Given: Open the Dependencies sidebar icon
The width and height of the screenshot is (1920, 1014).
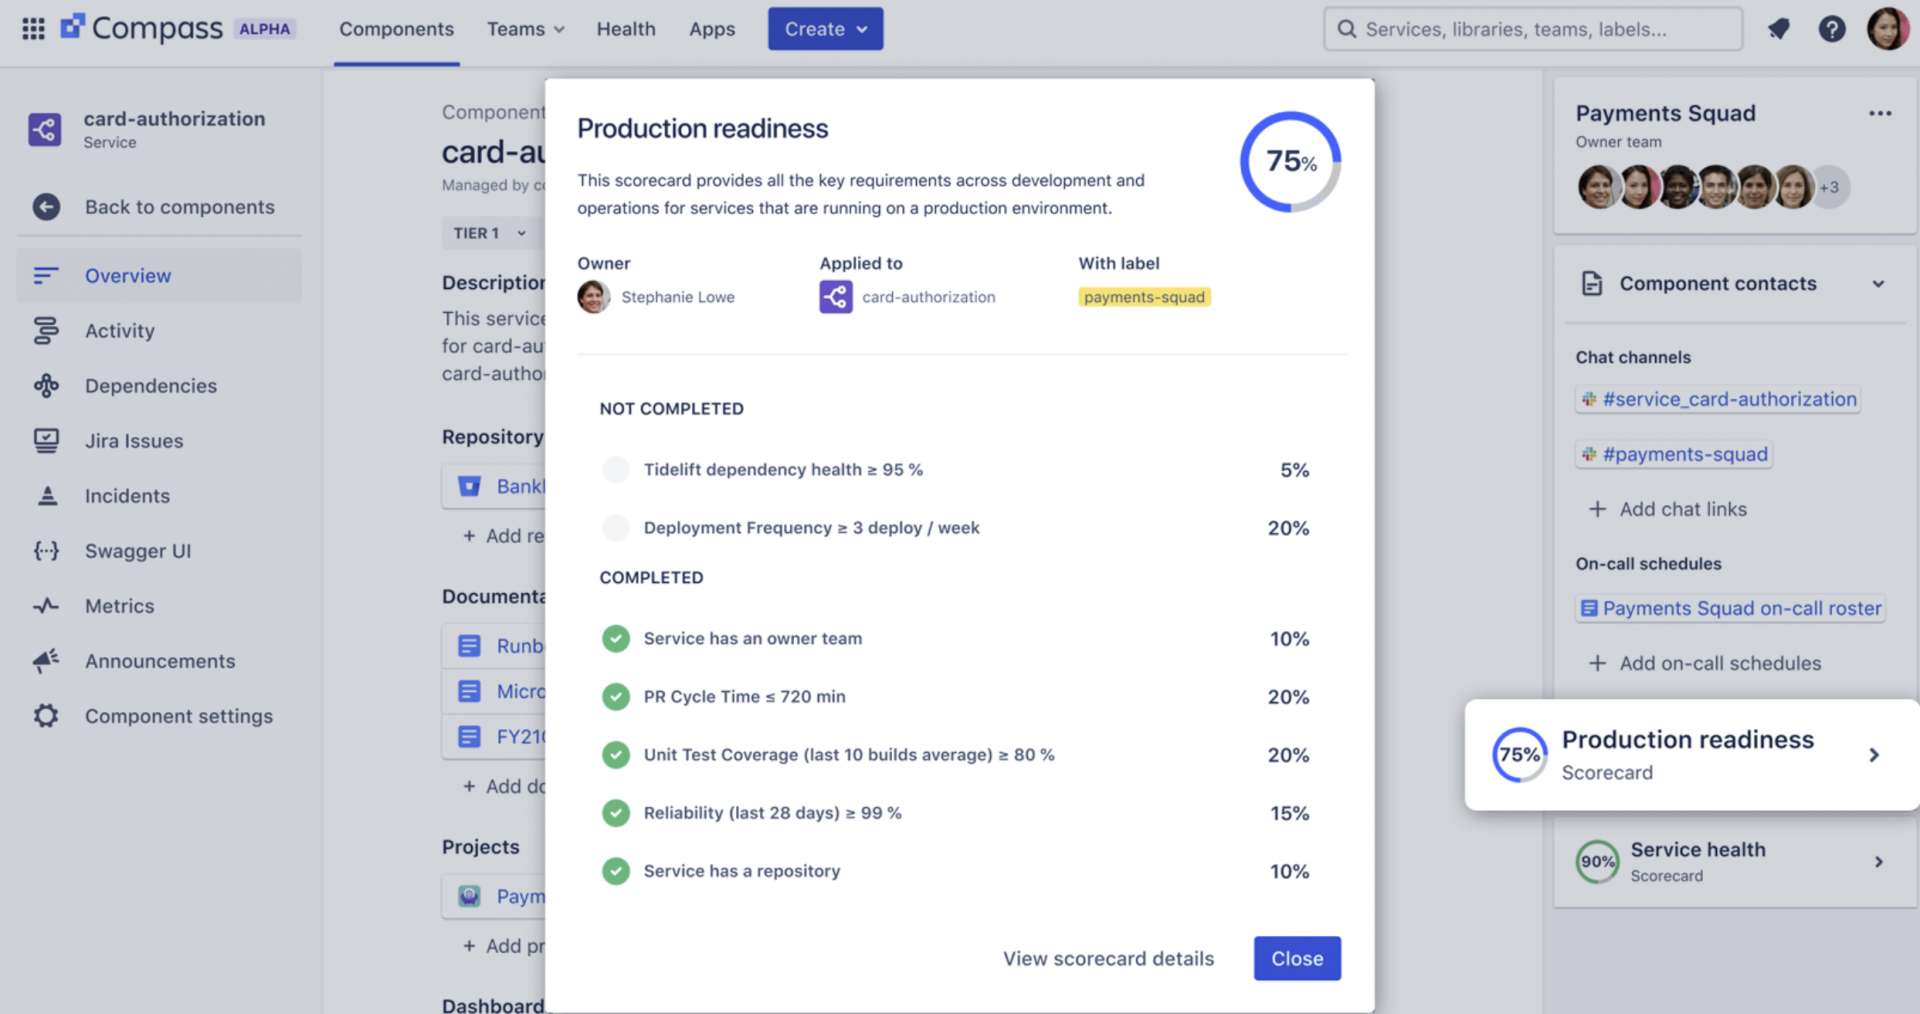Looking at the screenshot, I should point(46,385).
